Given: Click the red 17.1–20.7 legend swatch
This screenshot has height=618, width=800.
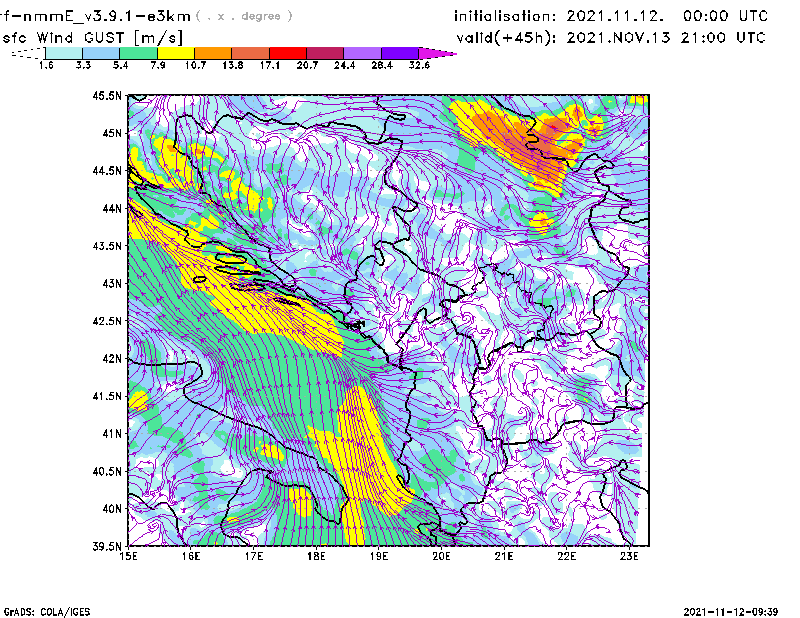Looking at the screenshot, I should tap(288, 53).
